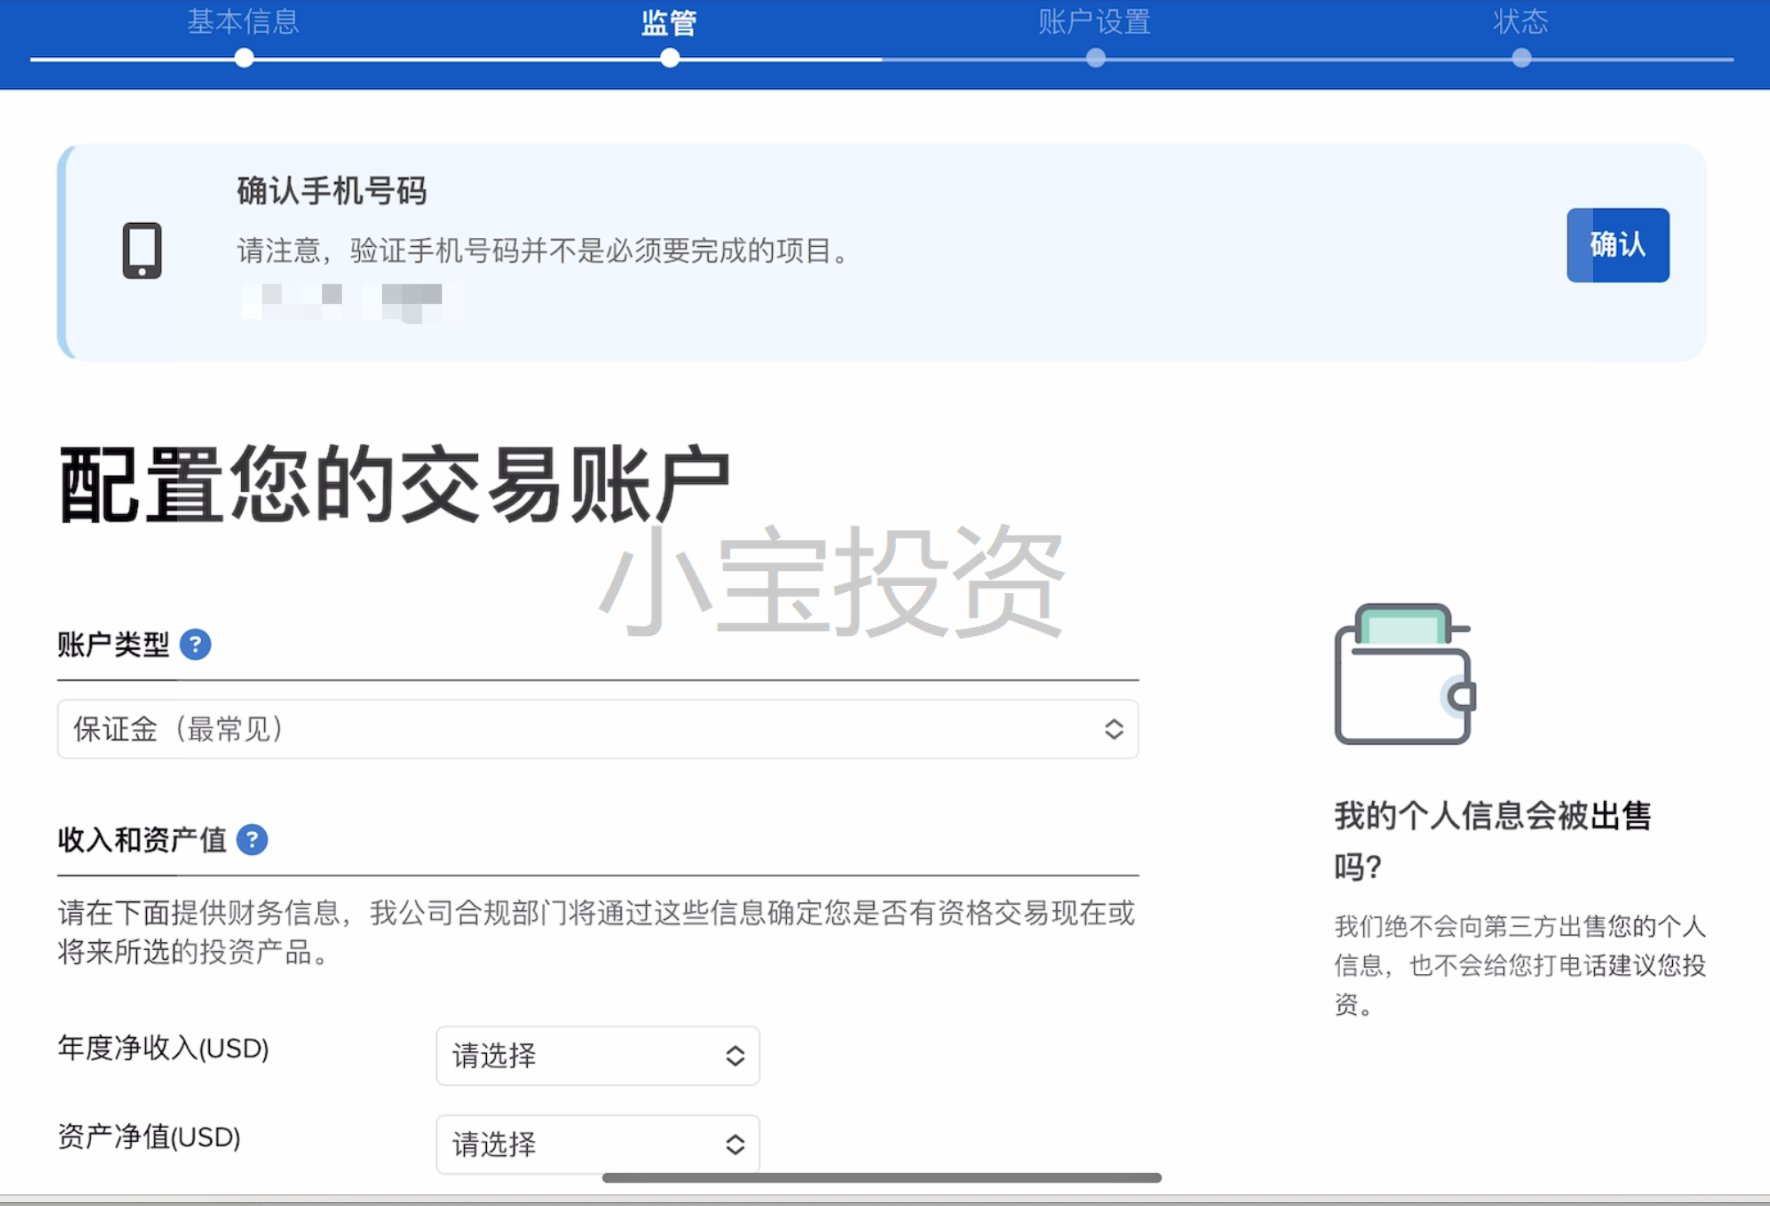Image resolution: width=1770 pixels, height=1206 pixels.
Task: Click the blurred phone number in banner
Action: 350,300
